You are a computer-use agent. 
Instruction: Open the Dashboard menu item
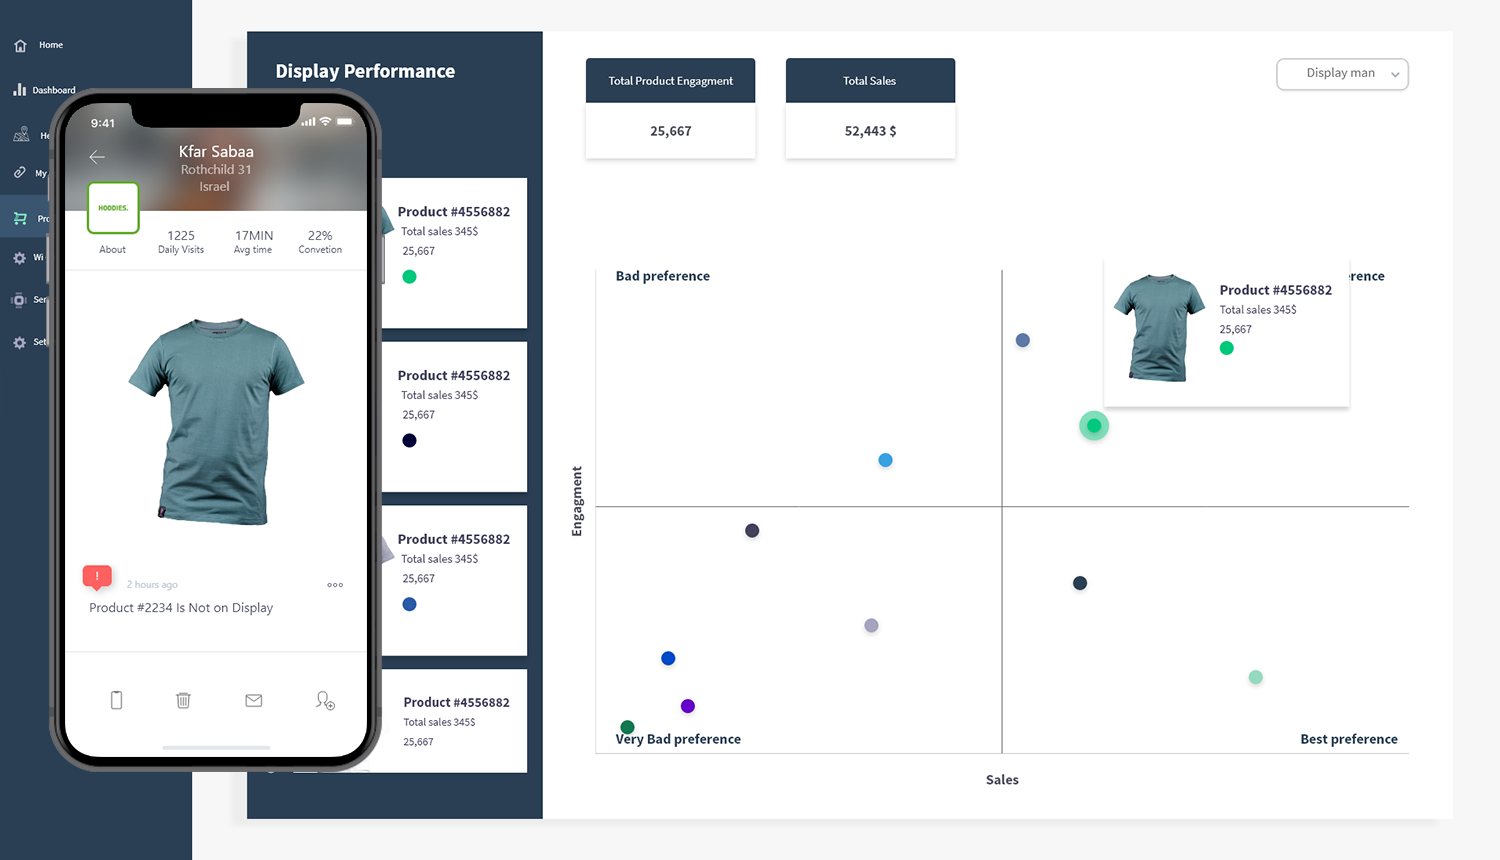click(54, 90)
